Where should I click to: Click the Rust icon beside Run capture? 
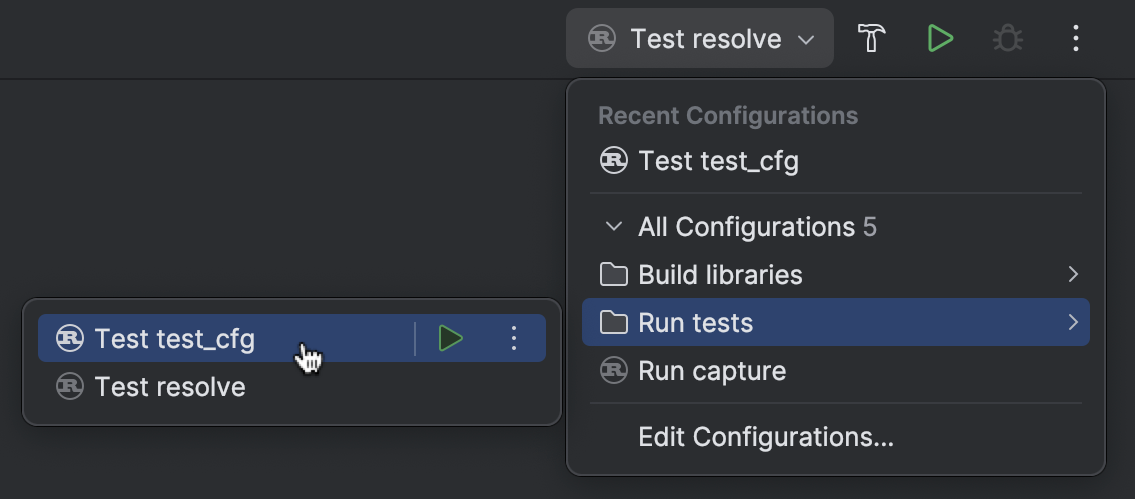[613, 371]
